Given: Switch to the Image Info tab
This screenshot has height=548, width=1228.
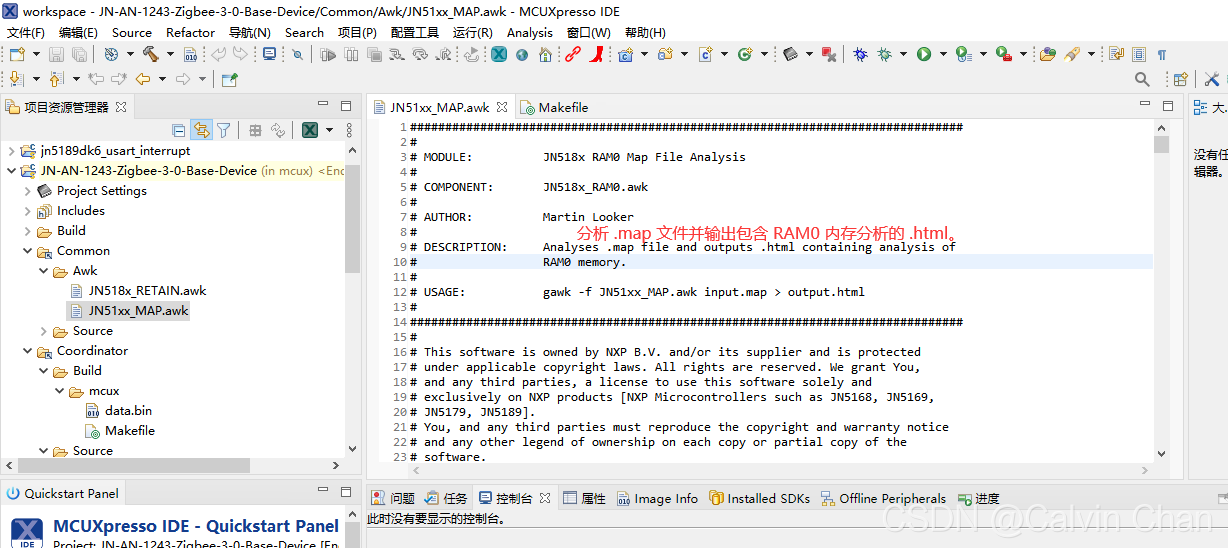Looking at the screenshot, I should (x=657, y=498).
